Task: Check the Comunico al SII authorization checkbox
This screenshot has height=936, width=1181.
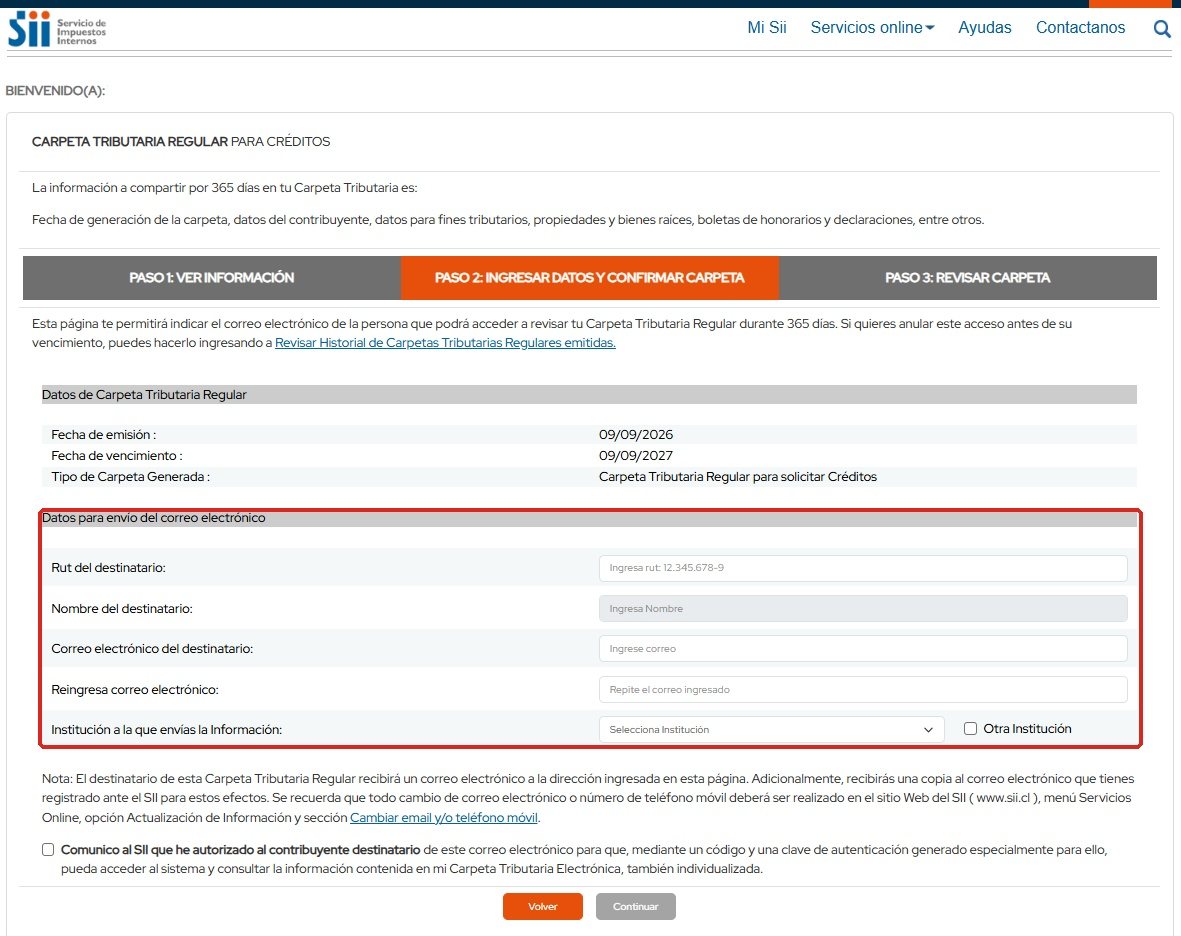Action: tap(48, 849)
